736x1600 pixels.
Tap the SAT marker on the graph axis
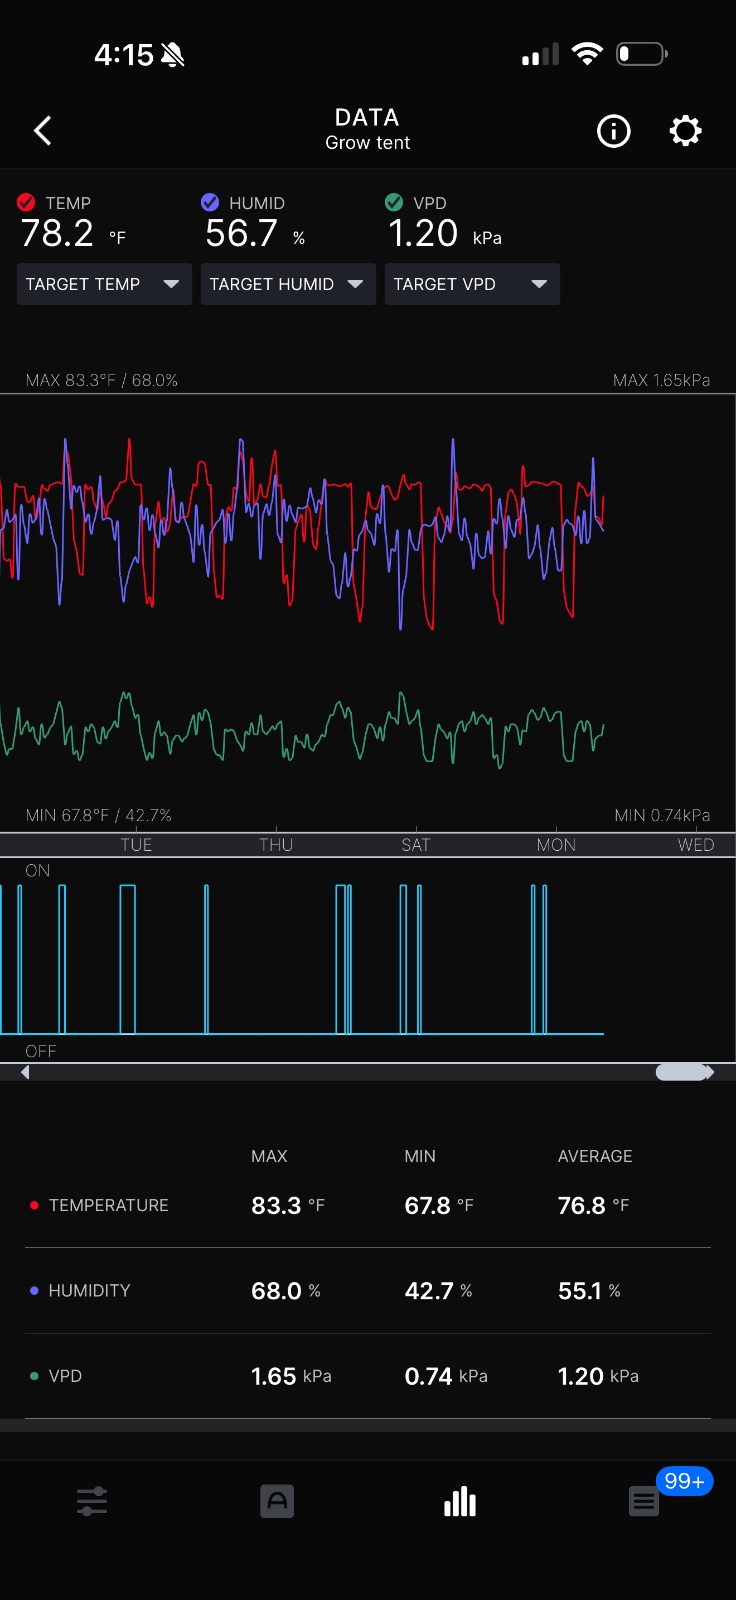coord(415,845)
